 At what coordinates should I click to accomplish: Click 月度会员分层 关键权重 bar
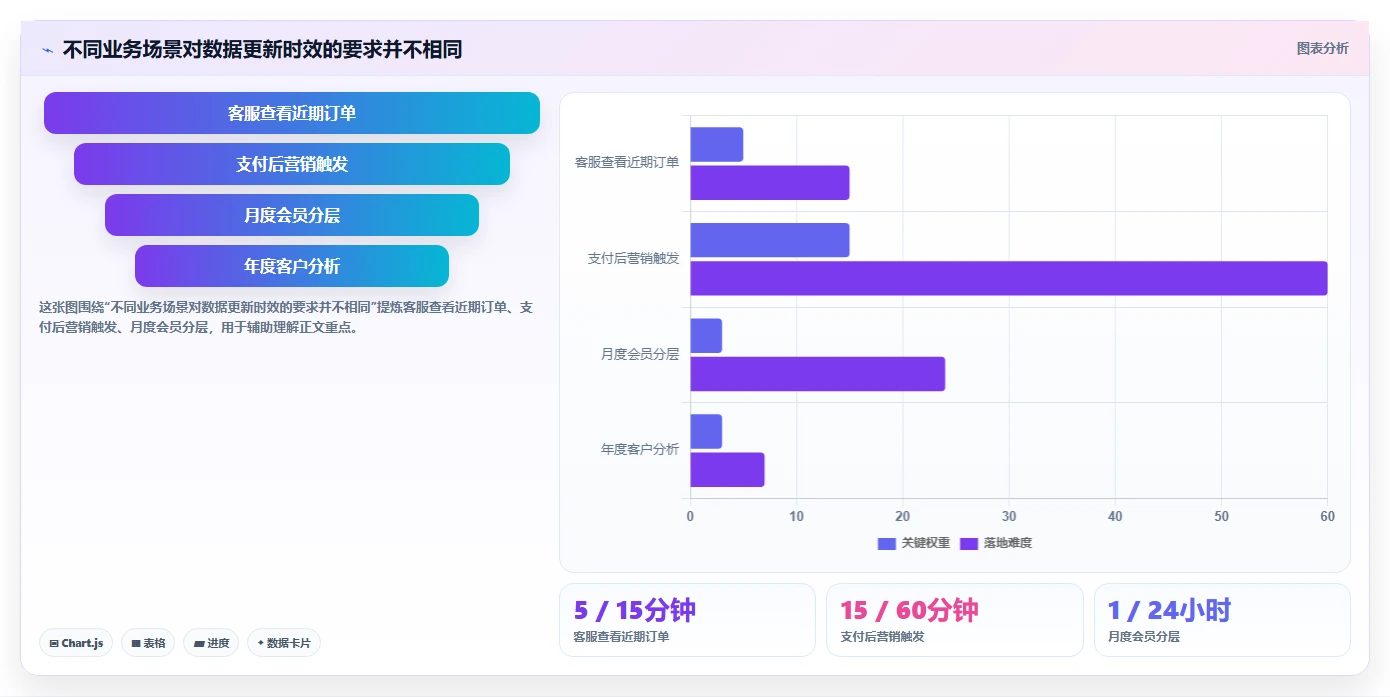coord(706,336)
